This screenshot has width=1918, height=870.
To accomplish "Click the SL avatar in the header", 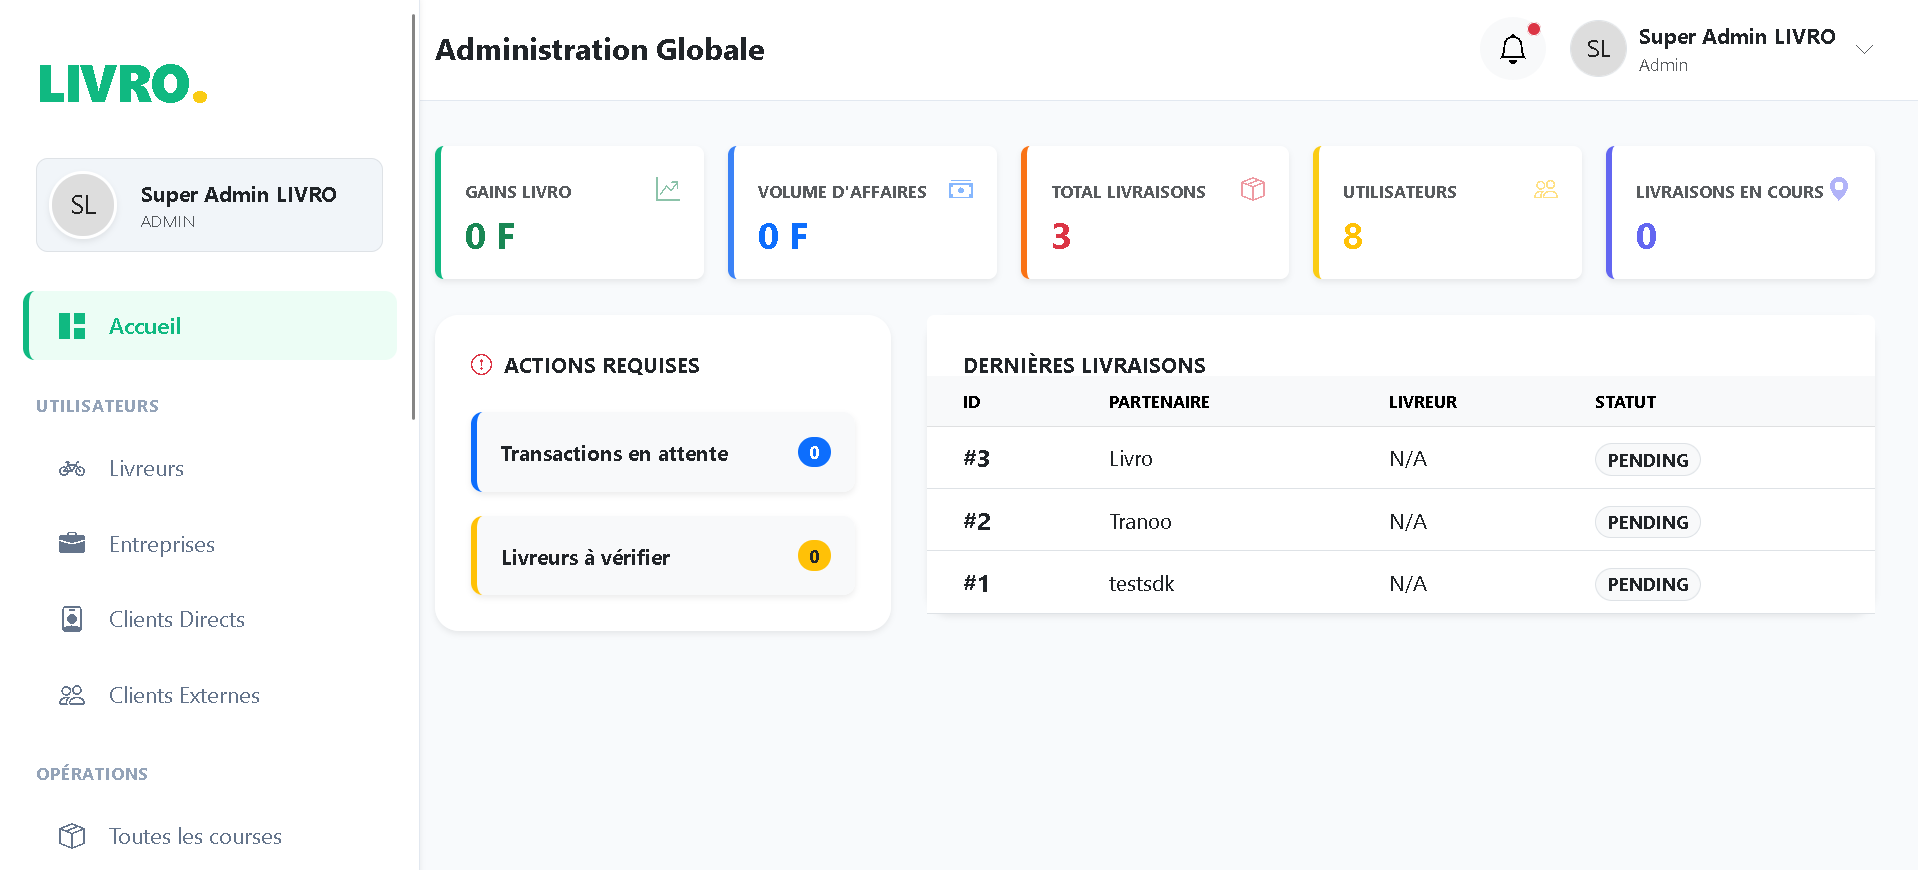I will click(1598, 49).
